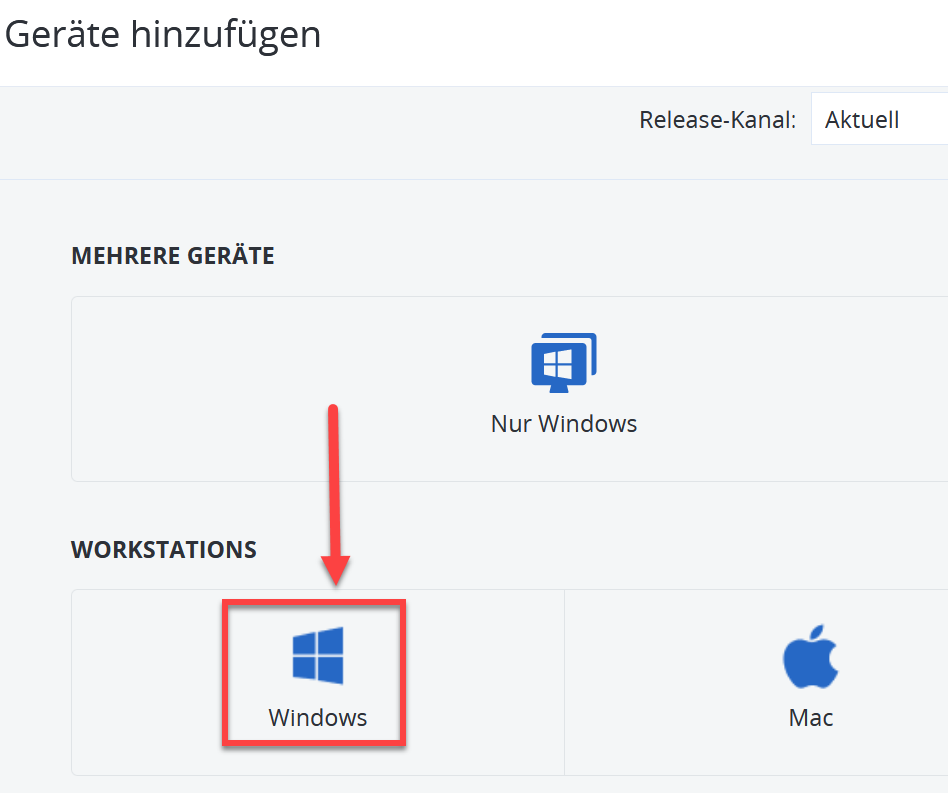The image size is (948, 793).
Task: Click the "WORKSTATIONS" section heading
Action: point(164,549)
